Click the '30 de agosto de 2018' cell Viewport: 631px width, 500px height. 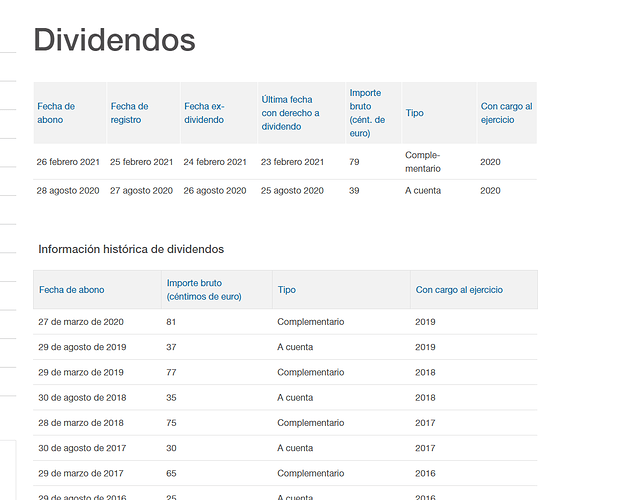82,398
